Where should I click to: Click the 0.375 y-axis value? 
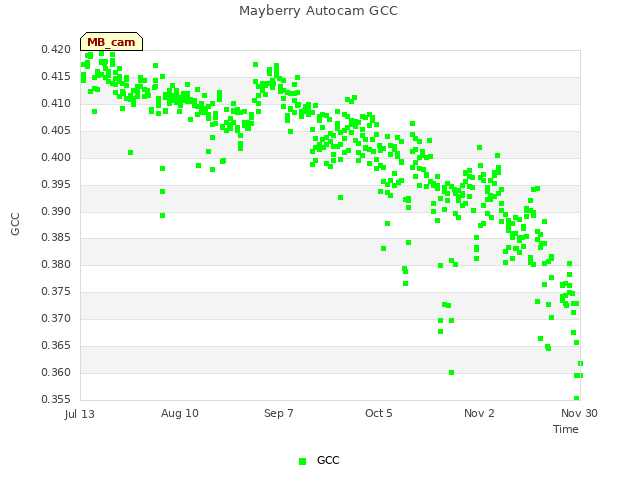point(56,291)
